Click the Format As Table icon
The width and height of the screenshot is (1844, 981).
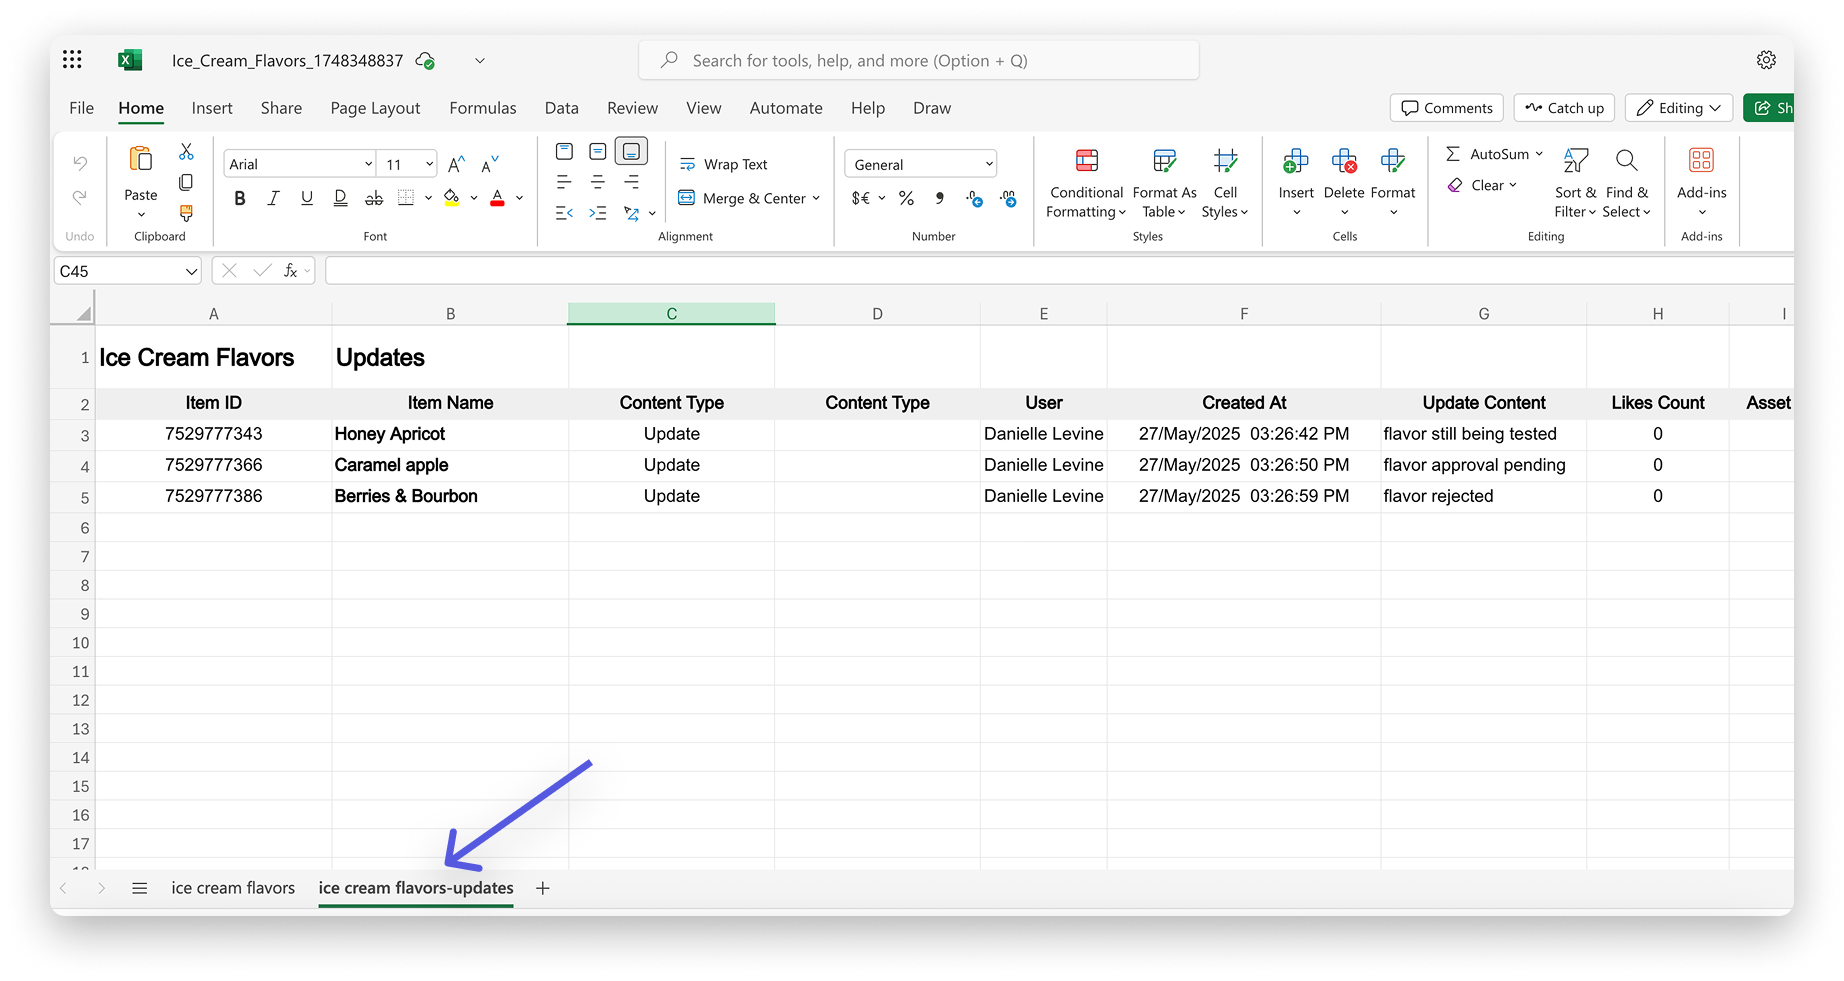point(1164,161)
